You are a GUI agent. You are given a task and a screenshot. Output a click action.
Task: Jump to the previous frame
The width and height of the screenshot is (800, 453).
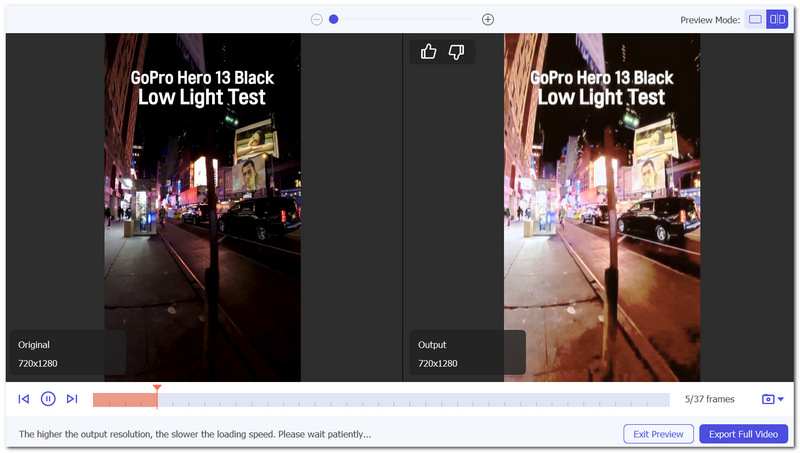click(23, 399)
